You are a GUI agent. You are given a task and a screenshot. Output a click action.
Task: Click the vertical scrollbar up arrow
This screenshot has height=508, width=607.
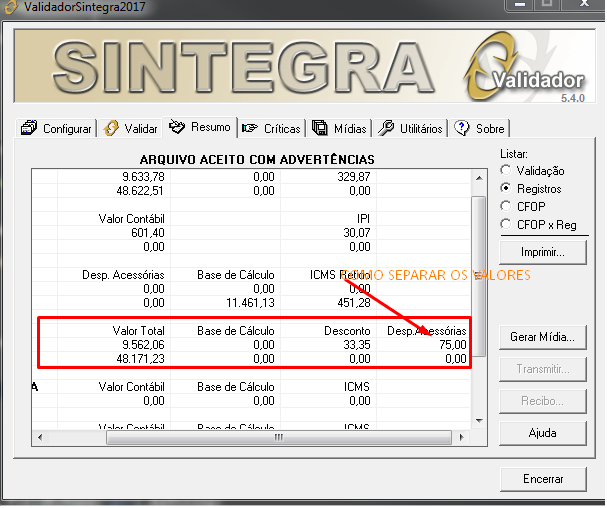(x=479, y=178)
